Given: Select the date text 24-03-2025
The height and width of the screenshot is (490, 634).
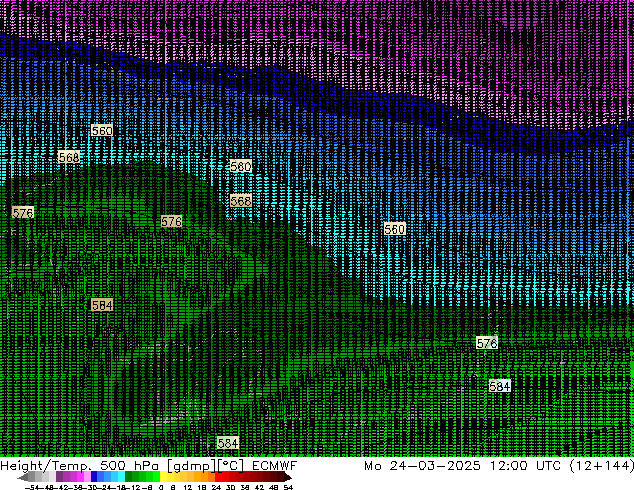Looking at the screenshot, I should tap(435, 466).
